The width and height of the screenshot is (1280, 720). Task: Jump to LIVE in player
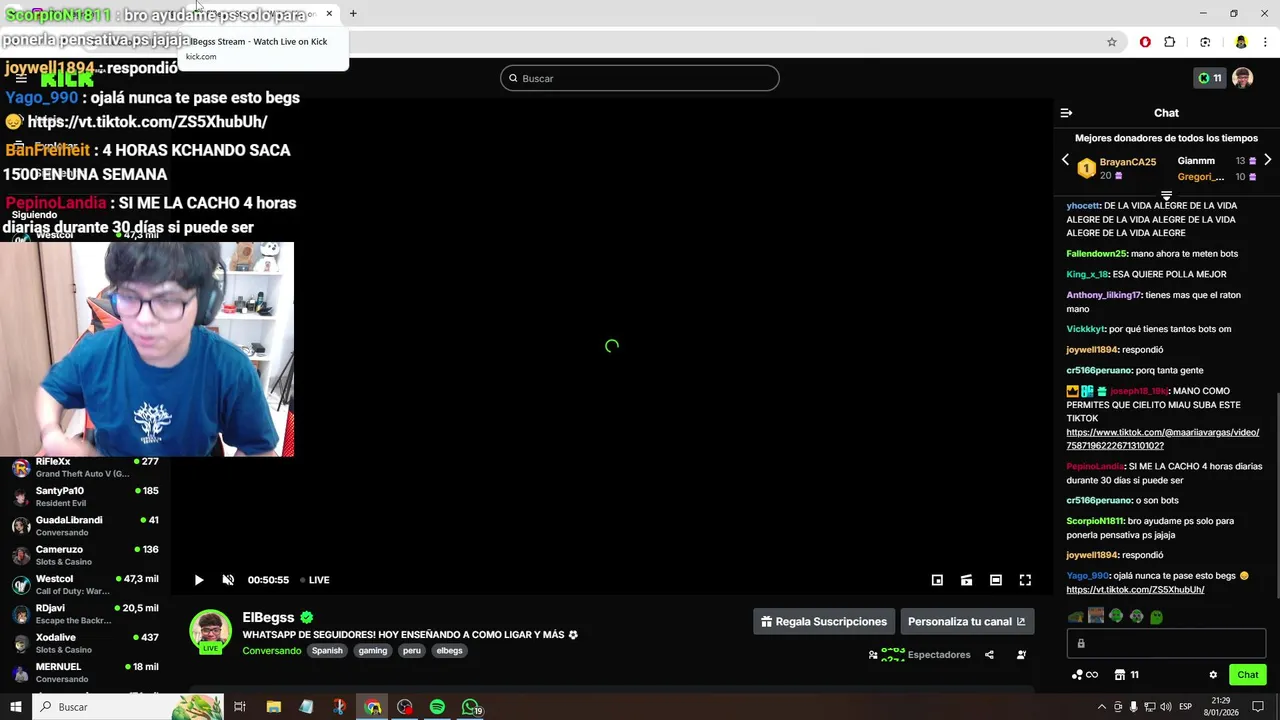click(315, 580)
